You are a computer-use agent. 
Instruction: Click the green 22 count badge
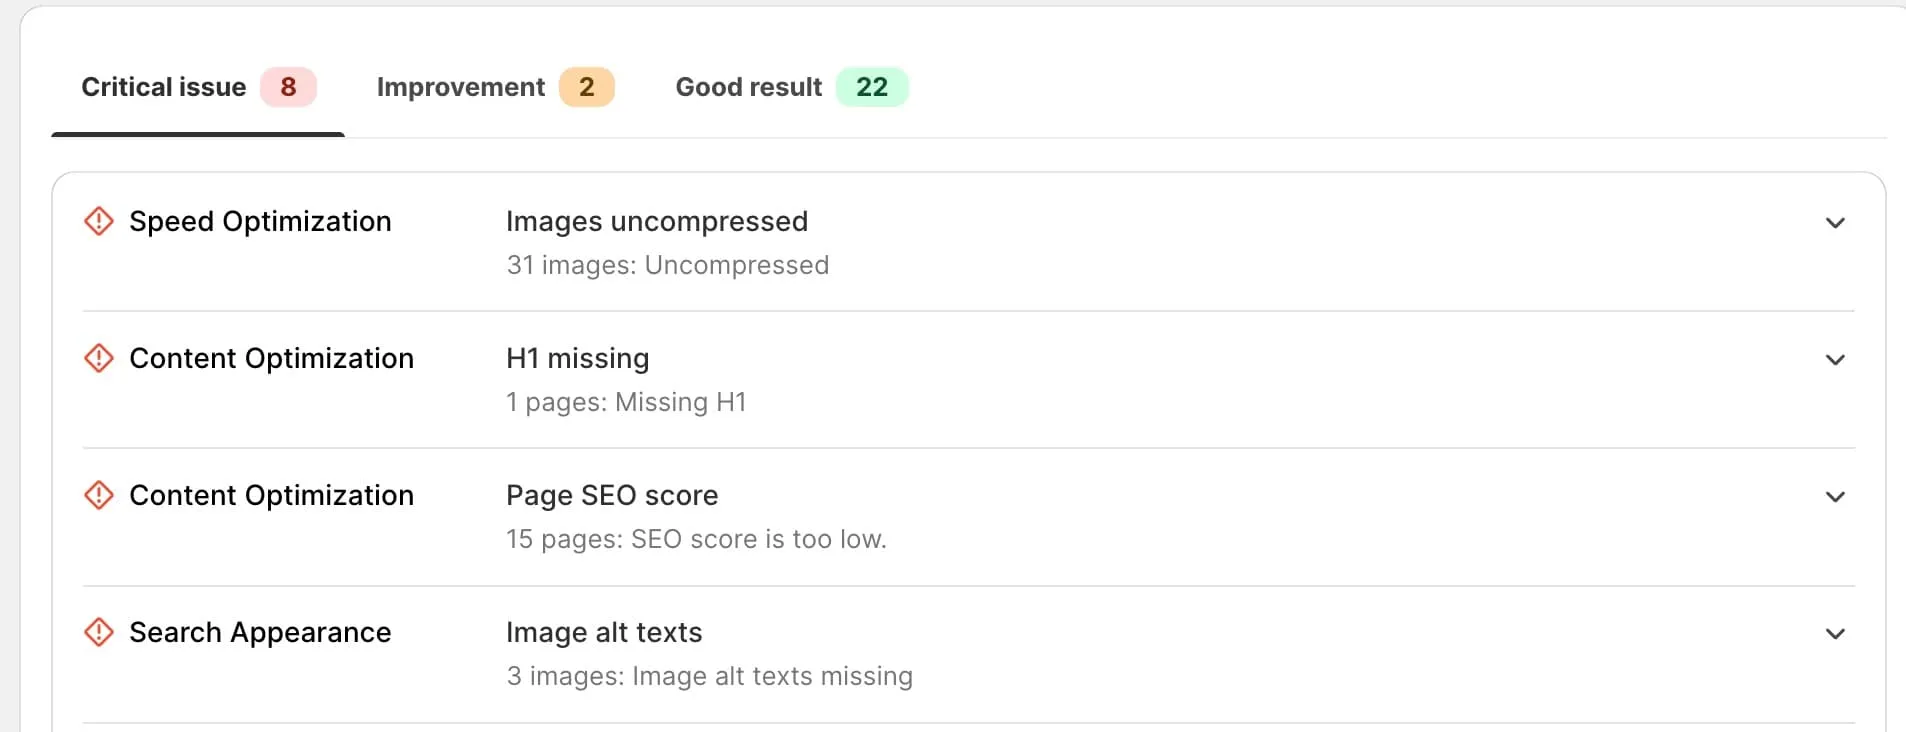click(872, 87)
